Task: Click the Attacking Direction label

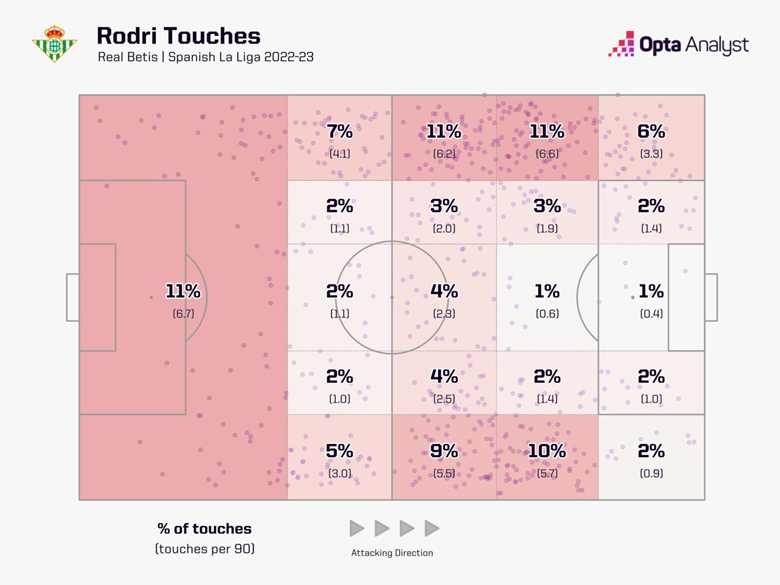Action: (x=392, y=553)
